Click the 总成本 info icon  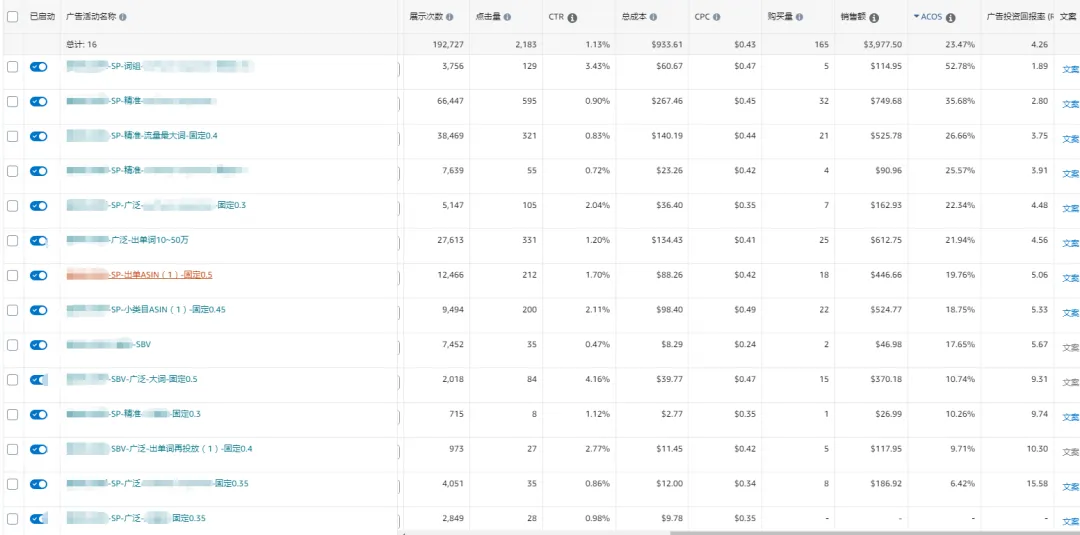pyautogui.click(x=654, y=17)
